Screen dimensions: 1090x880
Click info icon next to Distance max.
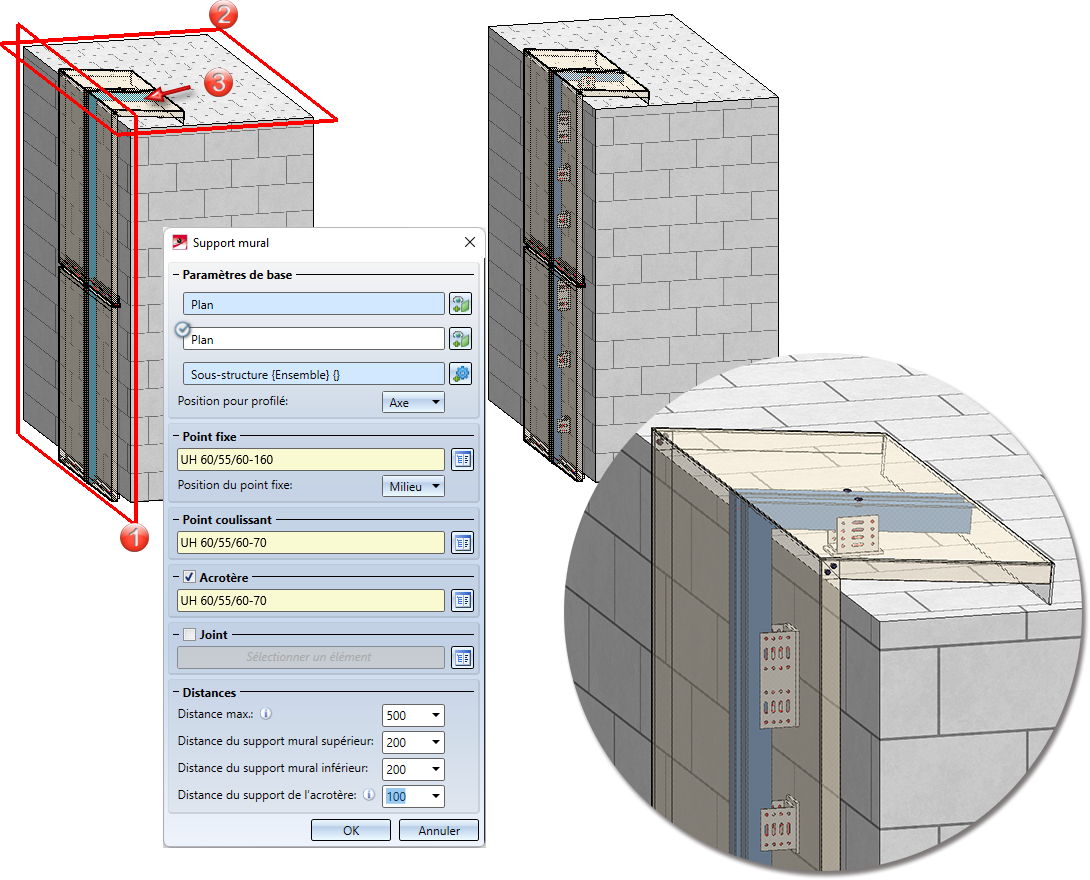[266, 714]
